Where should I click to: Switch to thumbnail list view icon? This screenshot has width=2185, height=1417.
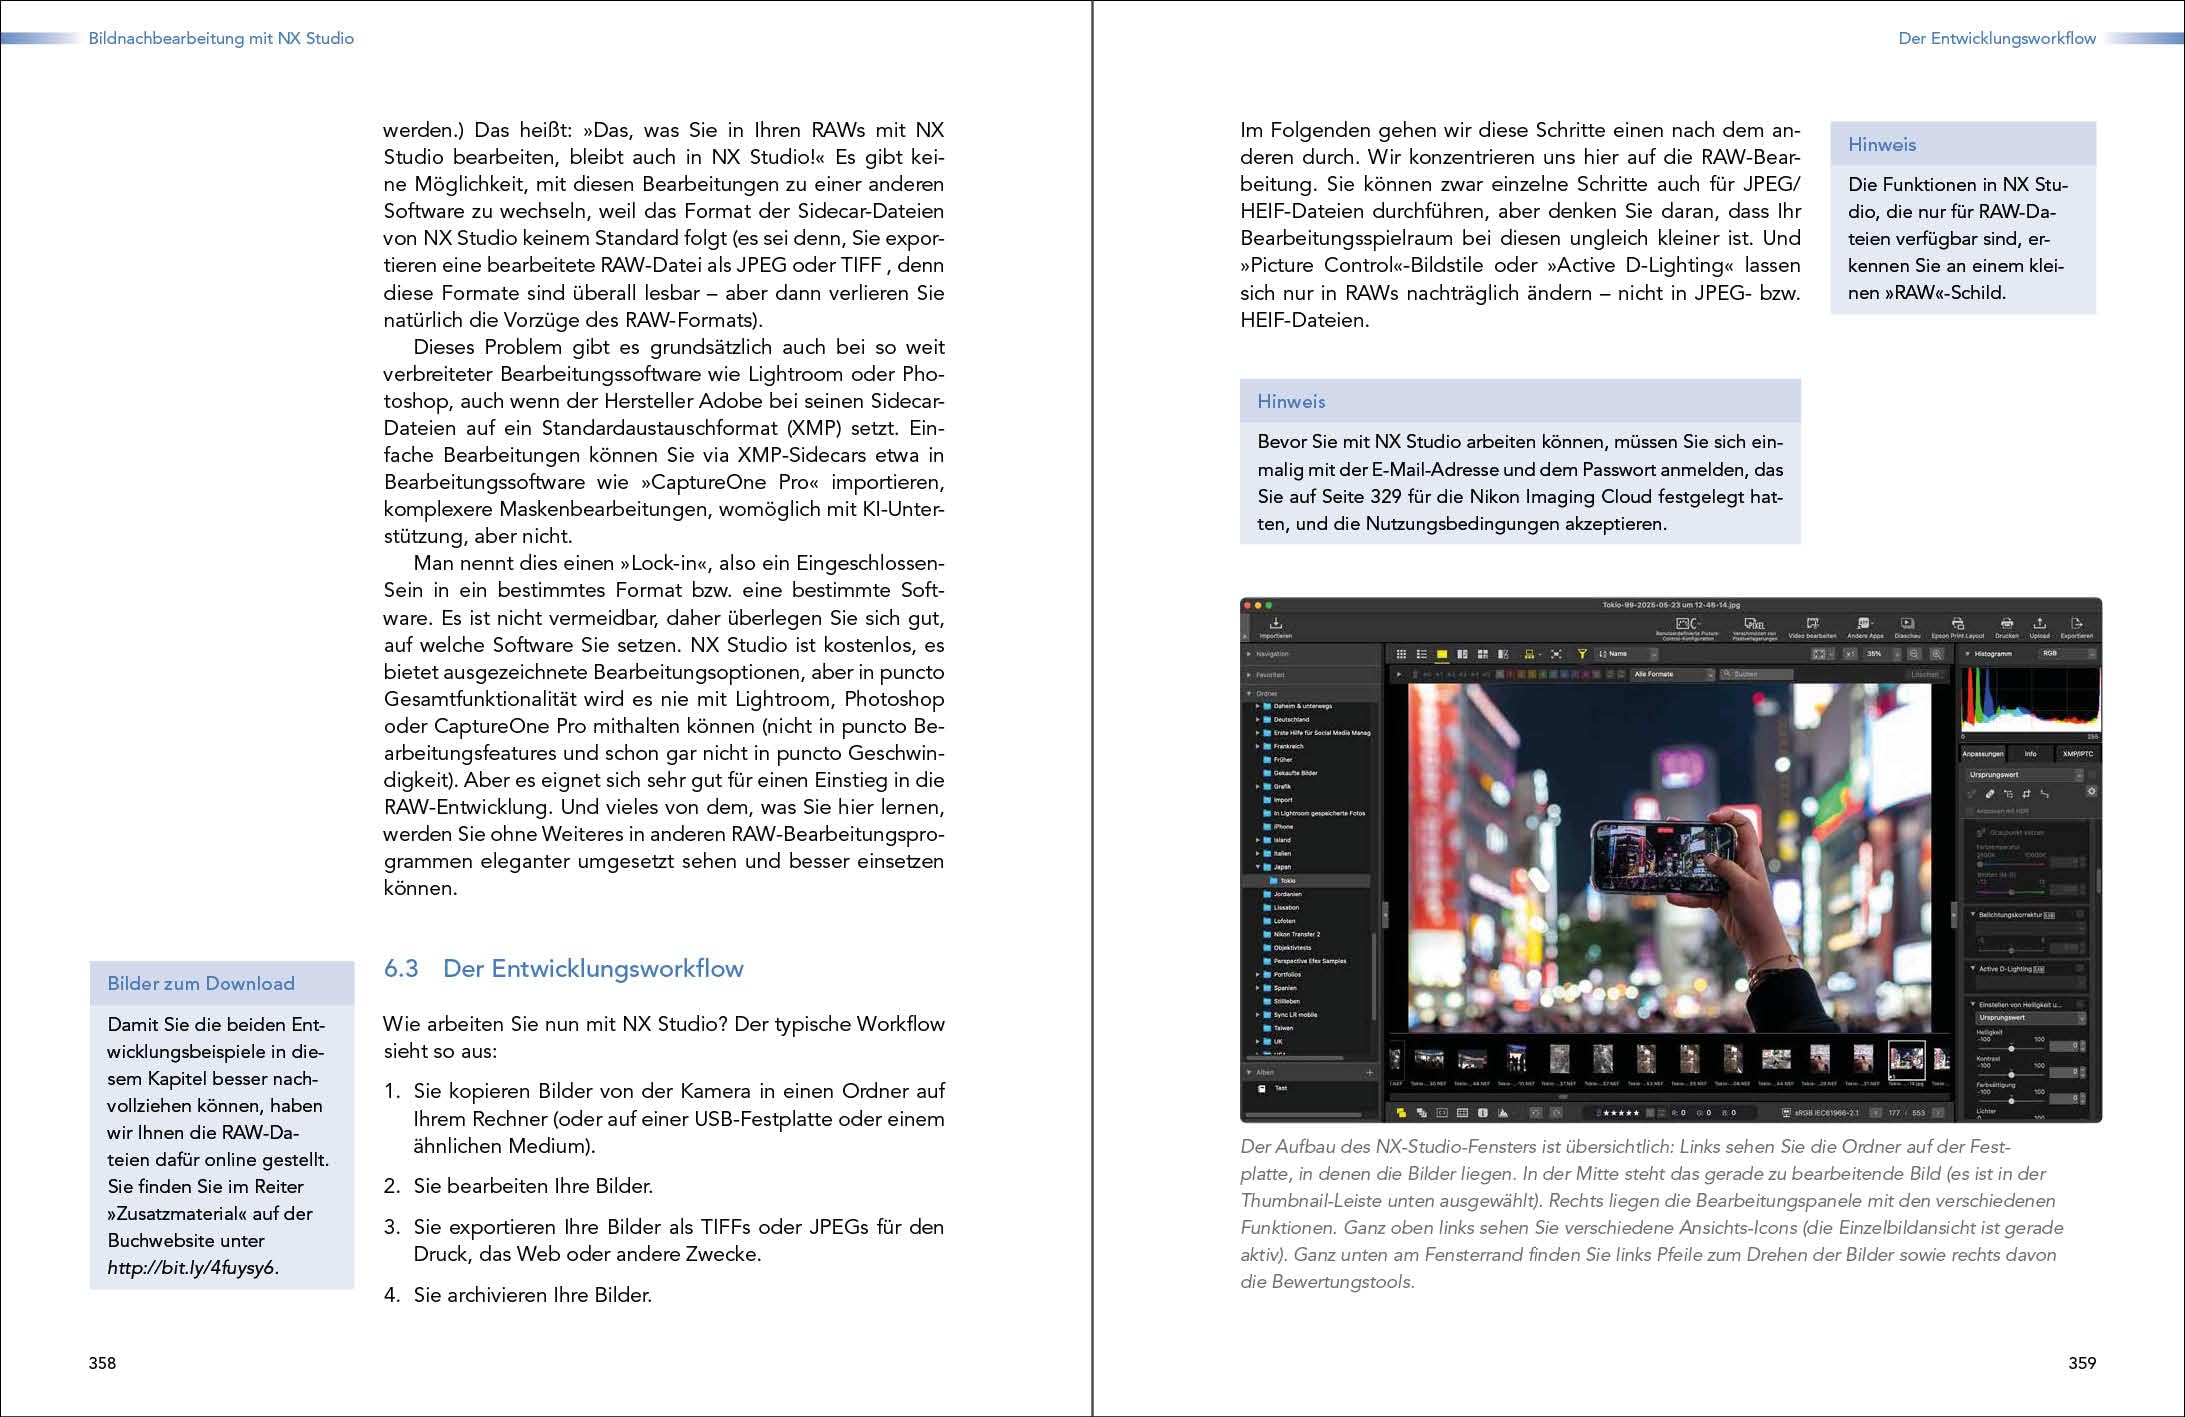click(1422, 654)
